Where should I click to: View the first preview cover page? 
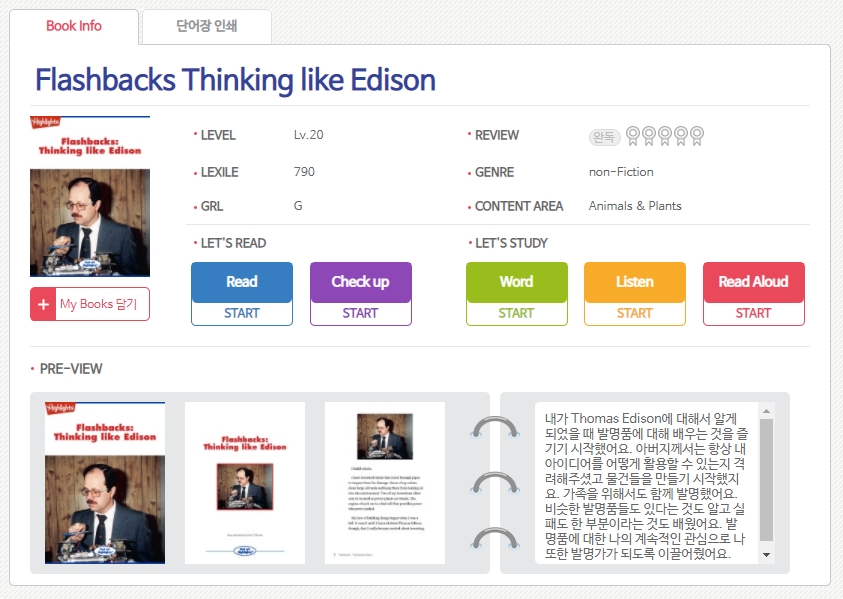105,483
